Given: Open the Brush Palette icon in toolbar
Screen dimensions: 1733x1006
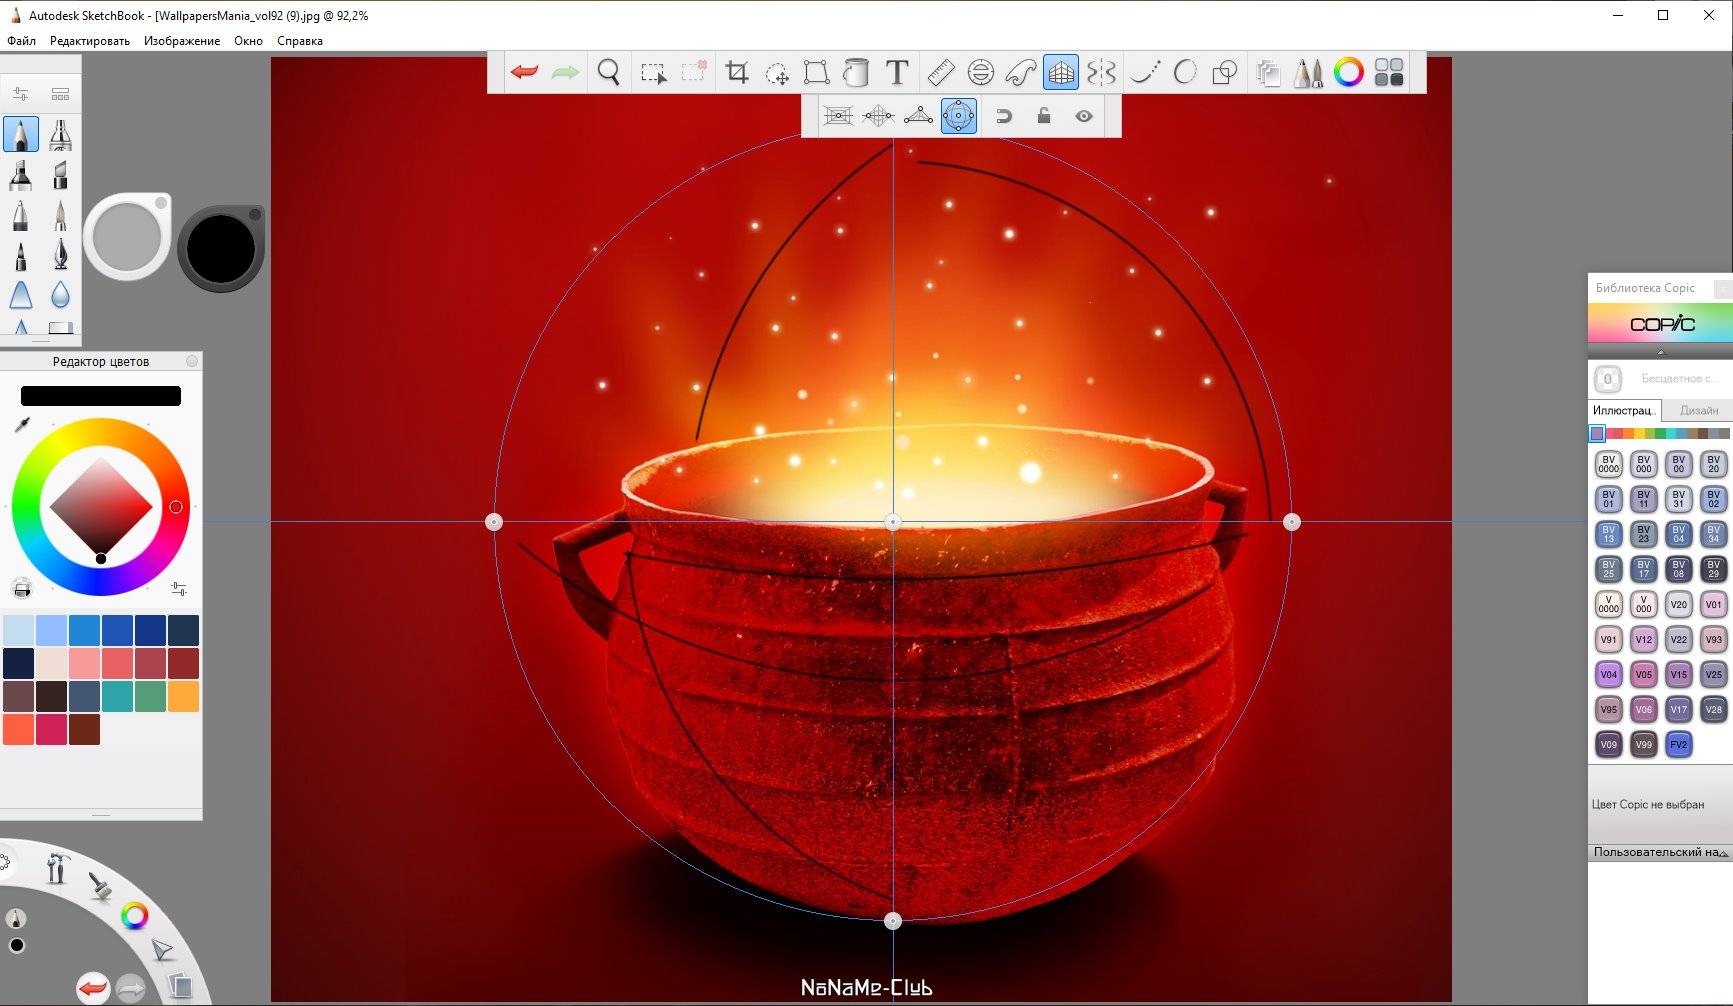Looking at the screenshot, I should 1308,72.
